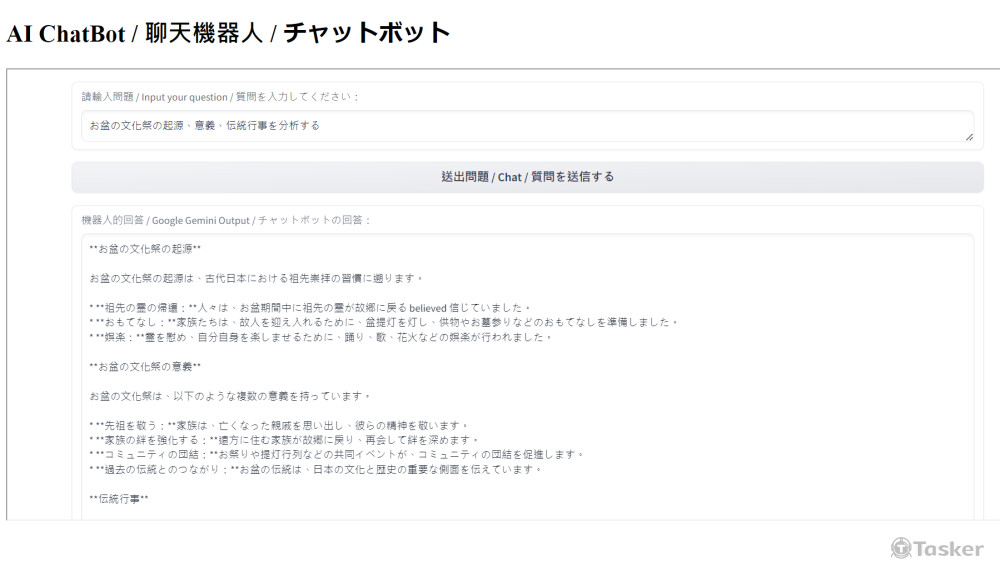This screenshot has width=1000, height=569.
Task: Click the Tasker logo icon
Action: coord(901,548)
